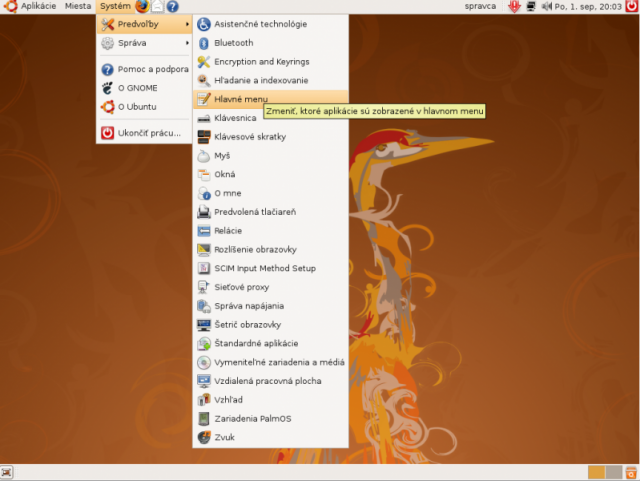Click the blue help icon in top panel
The image size is (640, 481).
pyautogui.click(x=173, y=6)
